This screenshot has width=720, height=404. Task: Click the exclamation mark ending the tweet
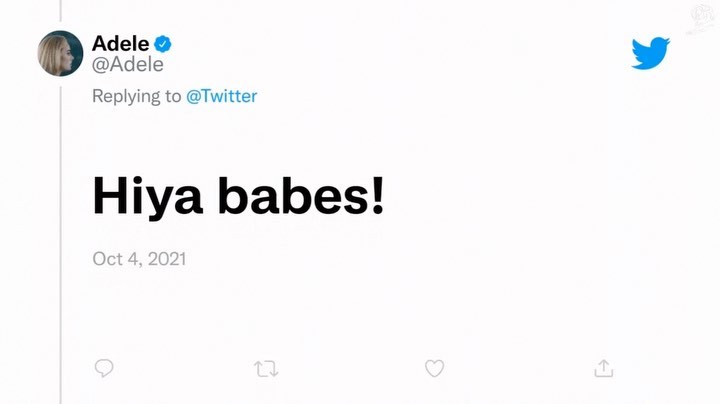pos(377,194)
